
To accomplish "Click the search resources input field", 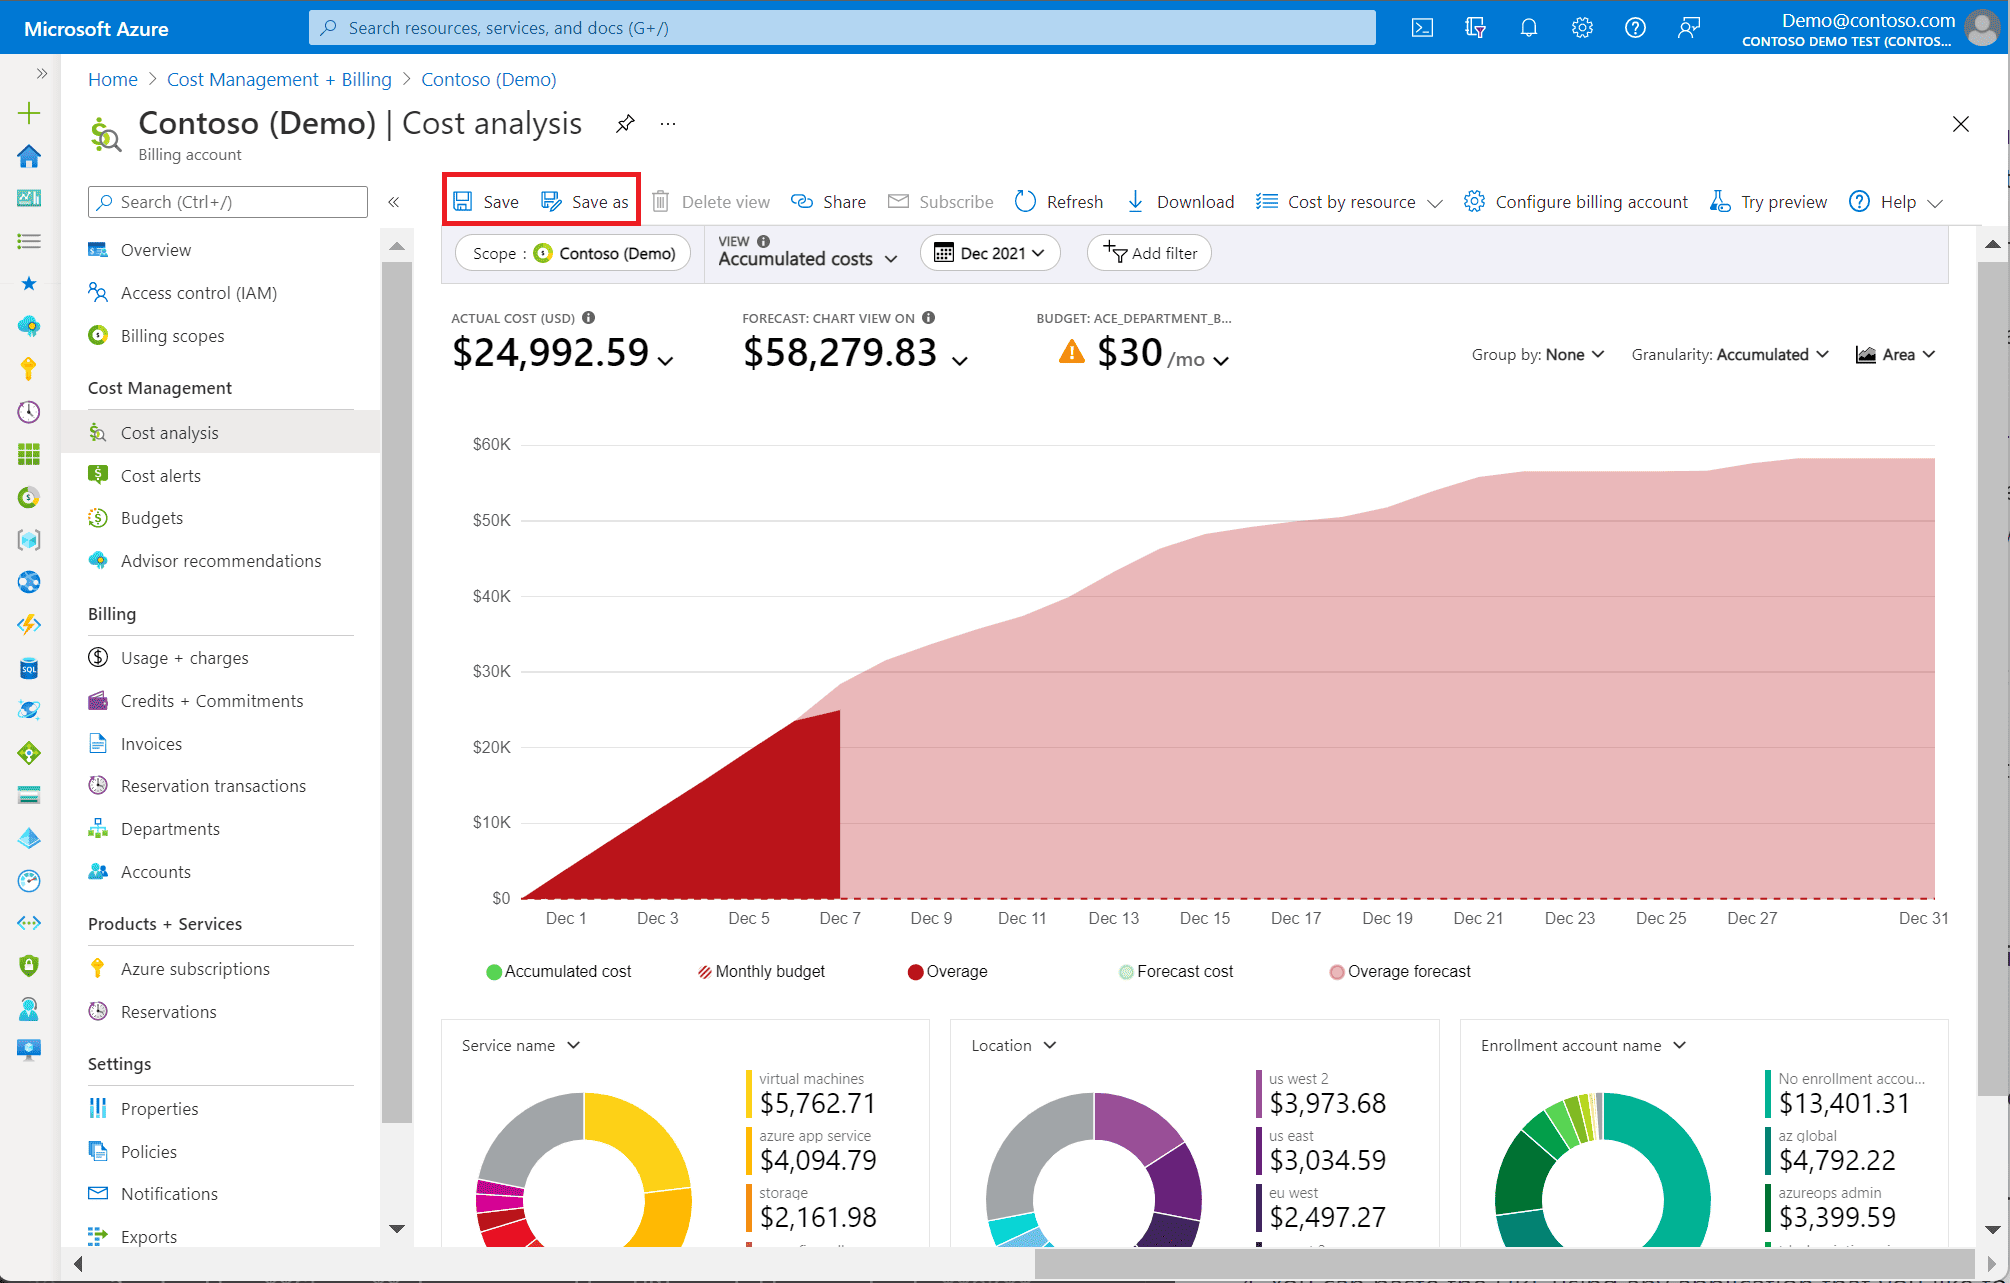I will coord(842,27).
